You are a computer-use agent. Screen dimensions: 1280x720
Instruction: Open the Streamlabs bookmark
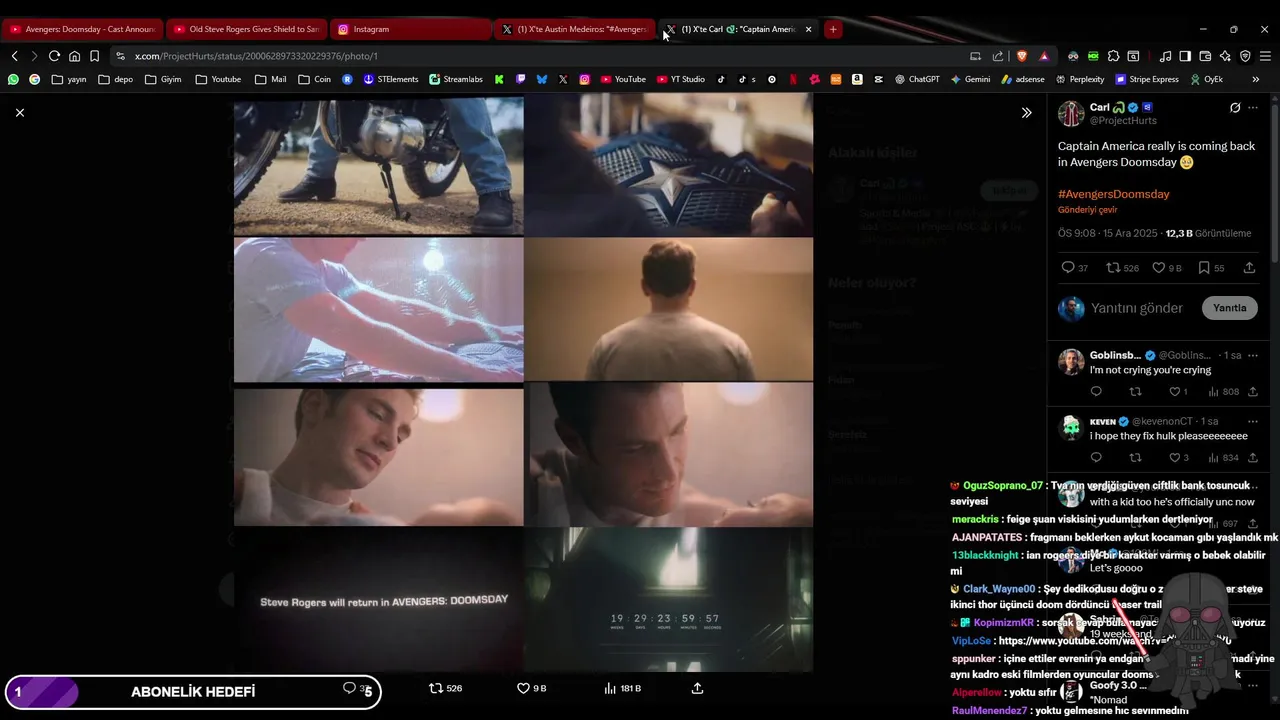456,79
